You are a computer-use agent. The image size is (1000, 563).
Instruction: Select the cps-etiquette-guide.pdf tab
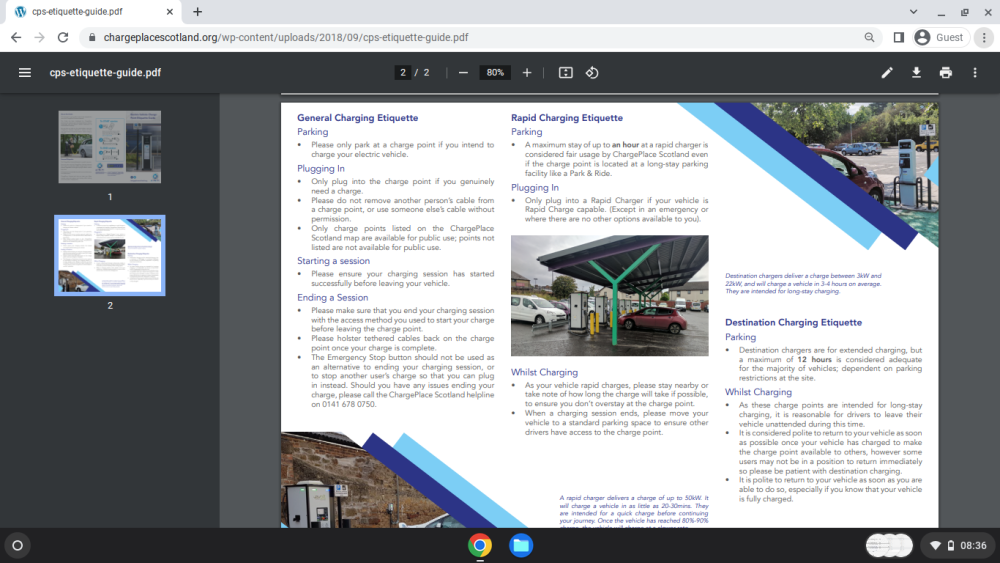click(91, 11)
